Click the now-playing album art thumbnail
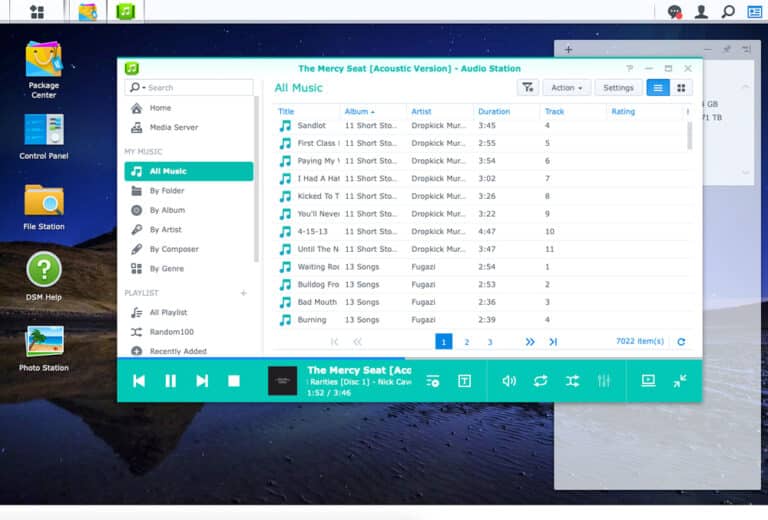Image resolution: width=768 pixels, height=520 pixels. (282, 380)
